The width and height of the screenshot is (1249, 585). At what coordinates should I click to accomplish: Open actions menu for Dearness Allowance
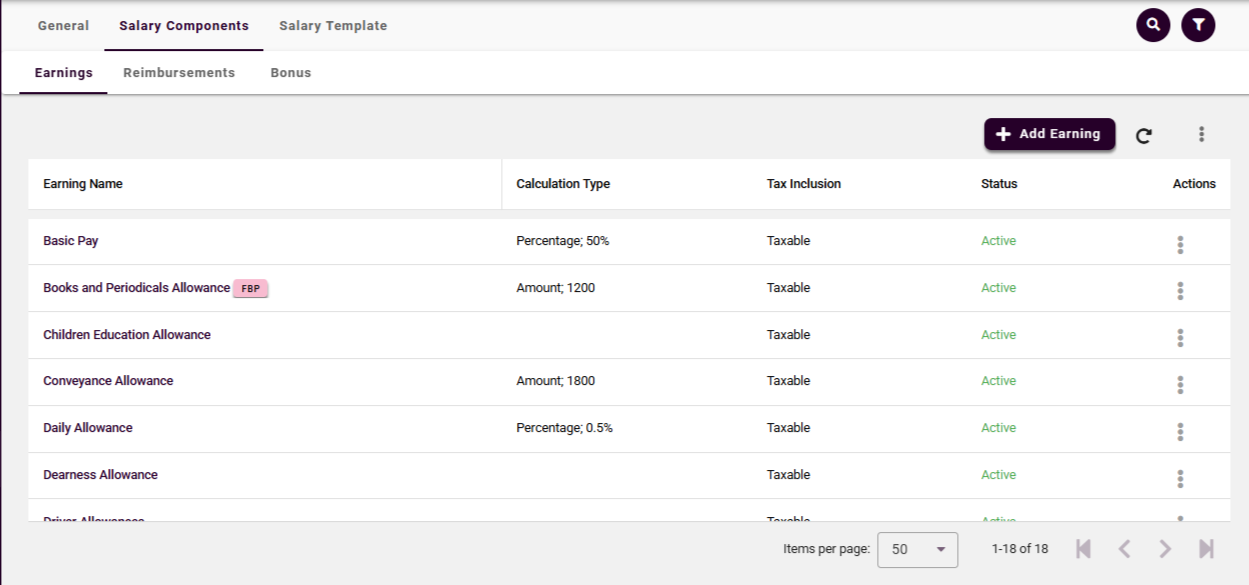[1180, 478]
